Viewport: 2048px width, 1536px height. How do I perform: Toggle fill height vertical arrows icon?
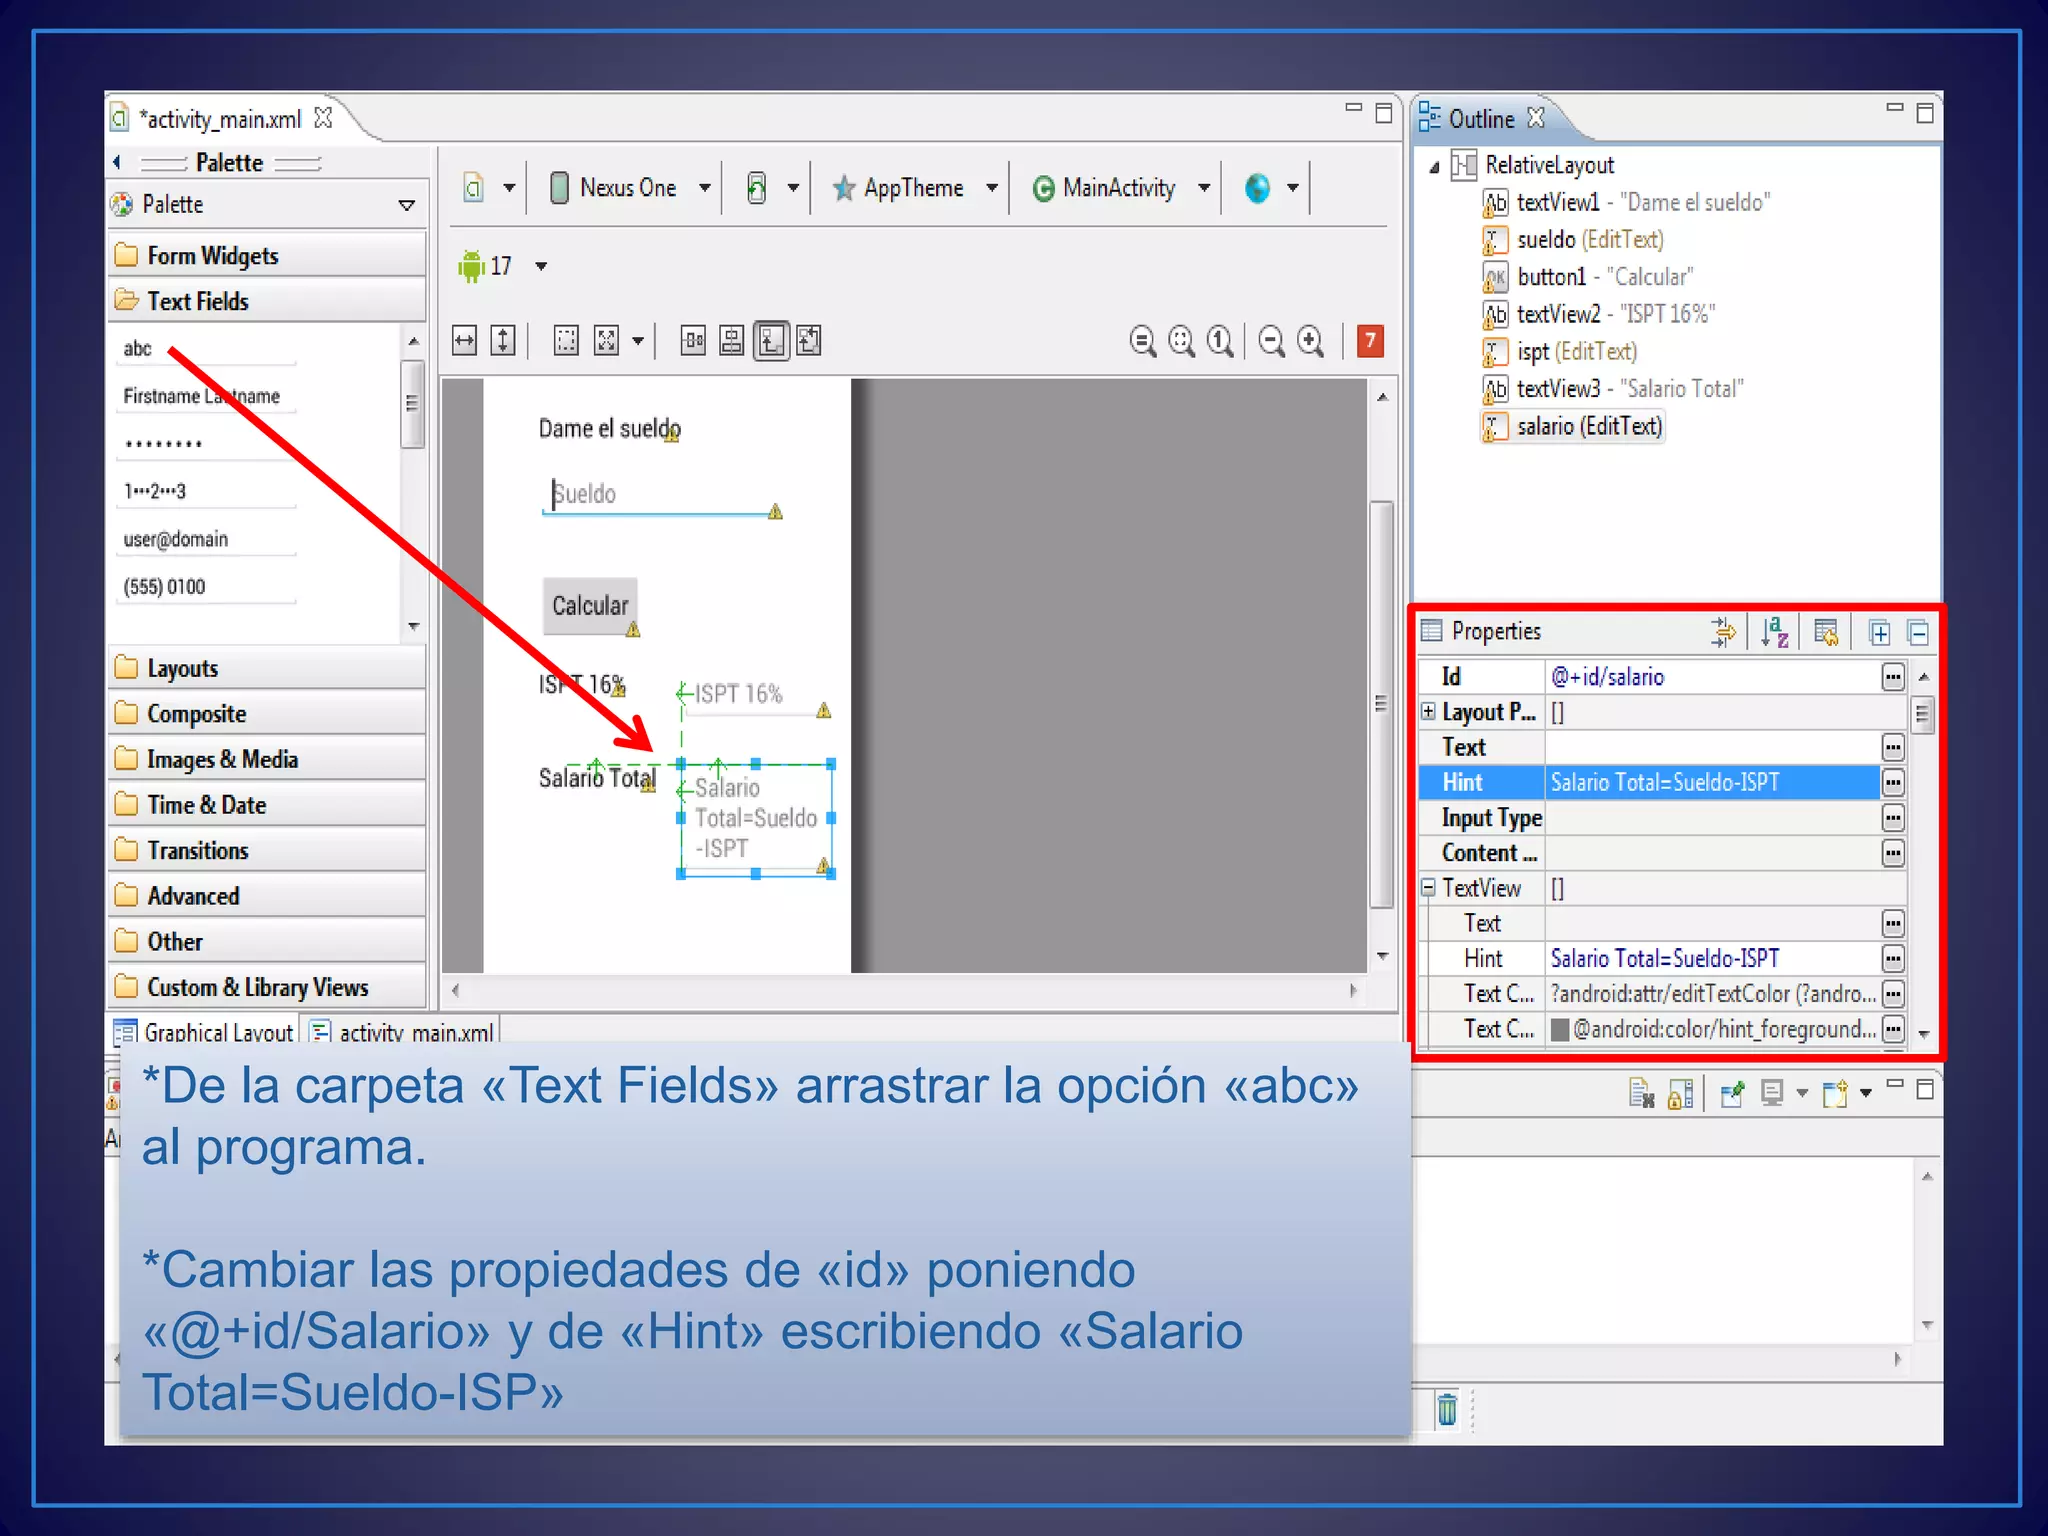click(503, 341)
